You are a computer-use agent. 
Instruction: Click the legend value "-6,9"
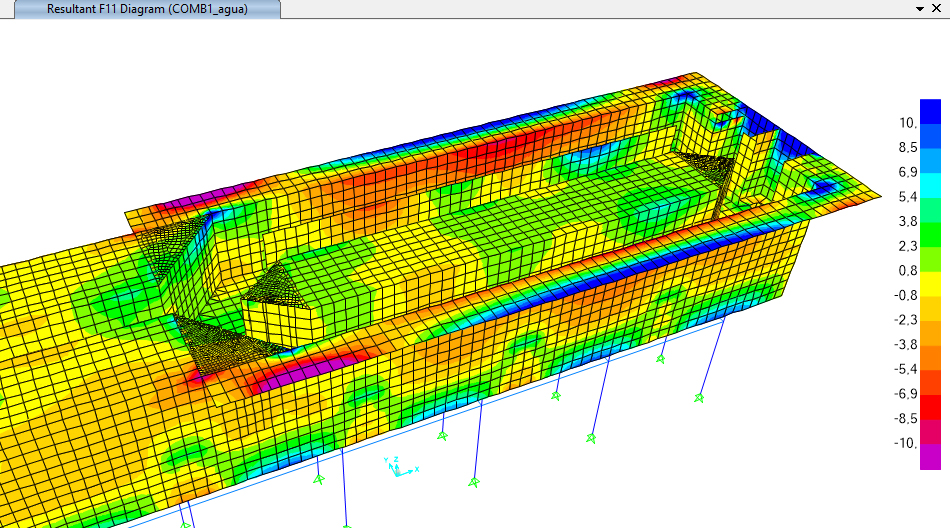tap(906, 394)
